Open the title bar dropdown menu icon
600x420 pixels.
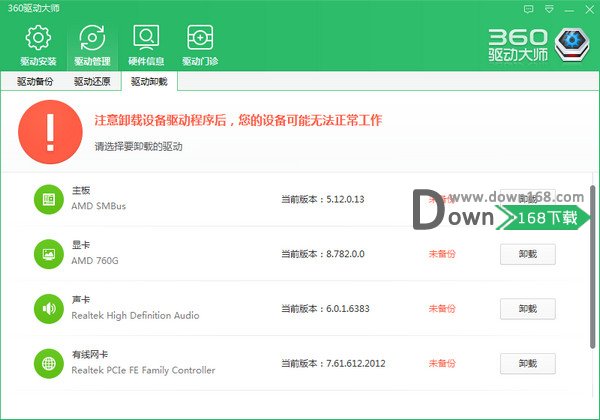(549, 9)
